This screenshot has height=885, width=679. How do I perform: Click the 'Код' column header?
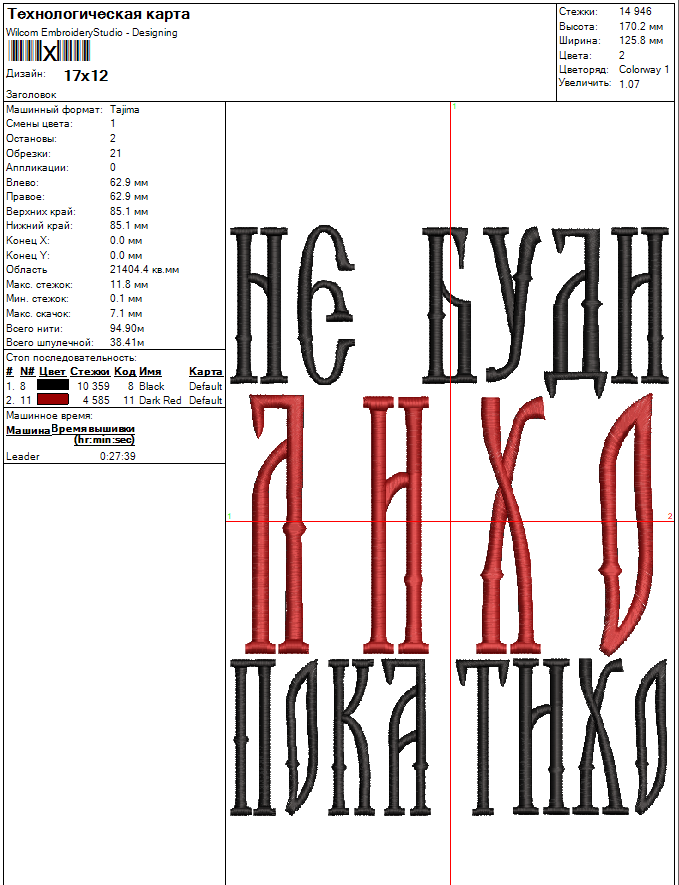[124, 372]
